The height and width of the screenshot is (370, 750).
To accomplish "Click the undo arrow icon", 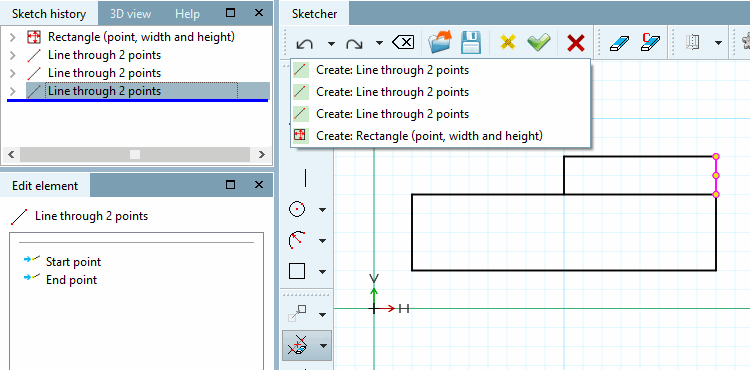I will click(305, 44).
